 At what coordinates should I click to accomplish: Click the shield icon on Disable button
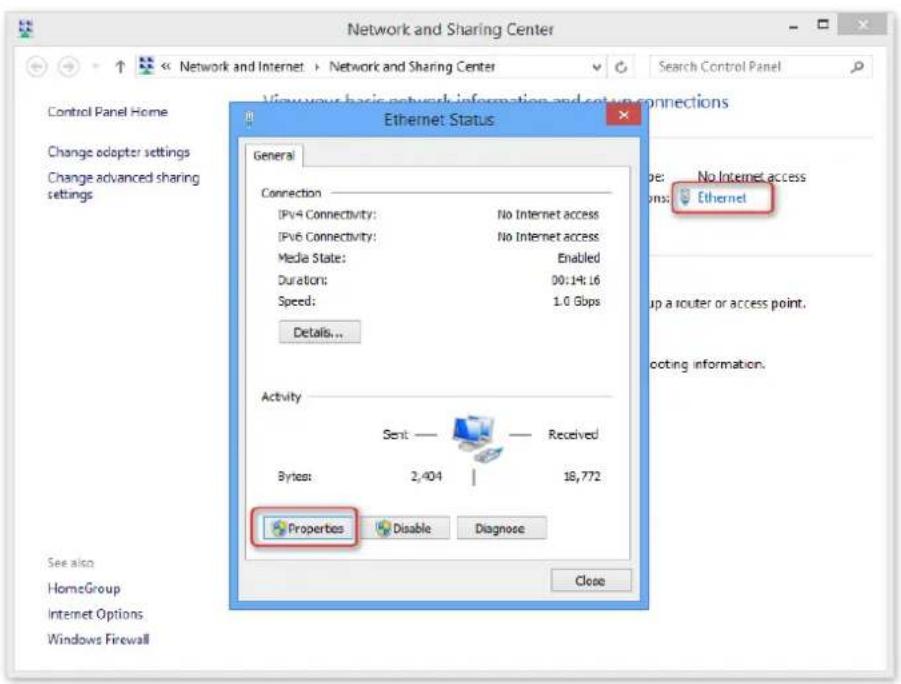click(383, 528)
